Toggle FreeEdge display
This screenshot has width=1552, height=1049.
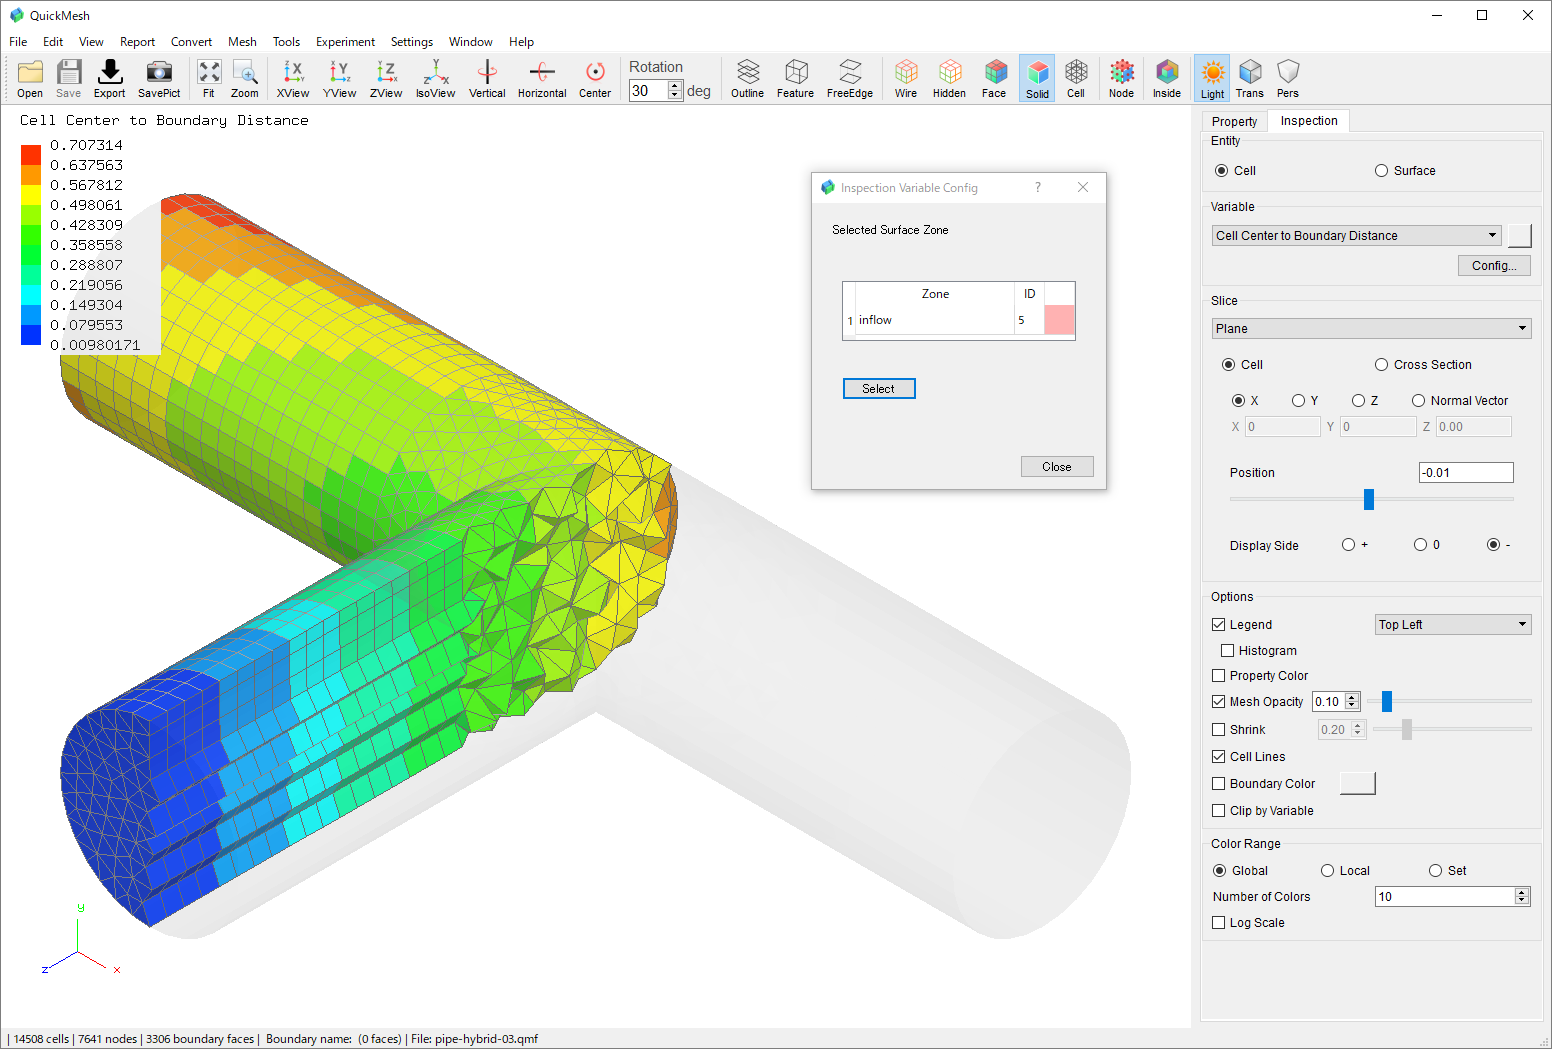click(850, 78)
